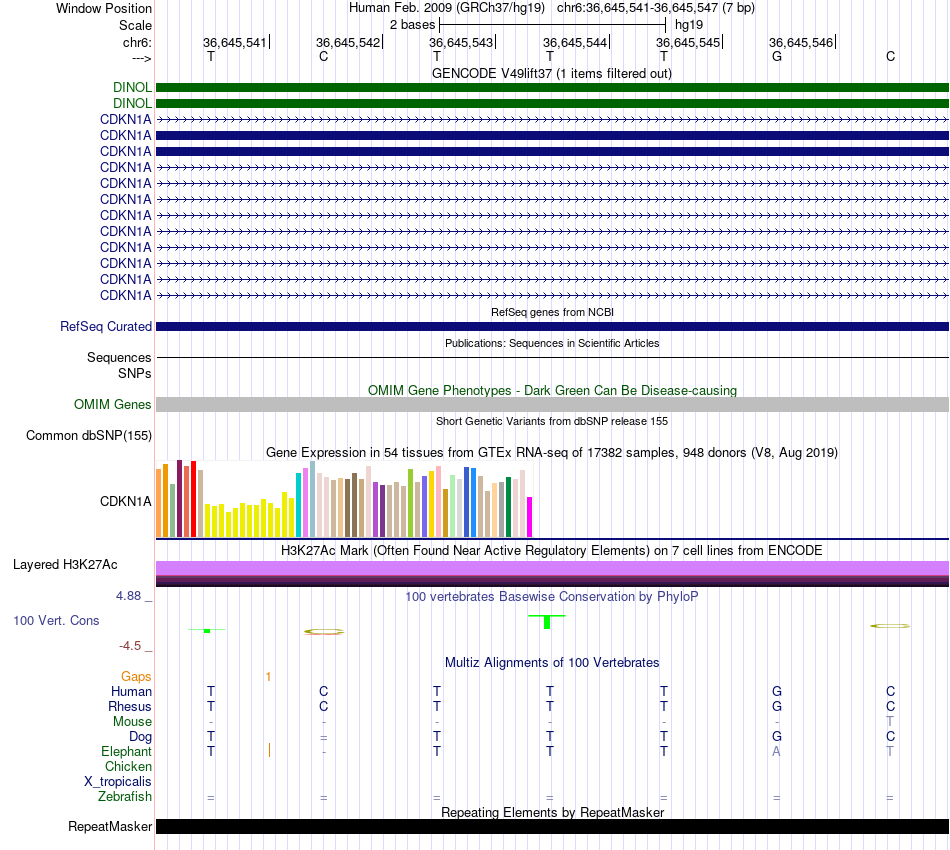Image resolution: width=950 pixels, height=850 pixels.
Task: Select the Sequences track label
Action: point(119,357)
